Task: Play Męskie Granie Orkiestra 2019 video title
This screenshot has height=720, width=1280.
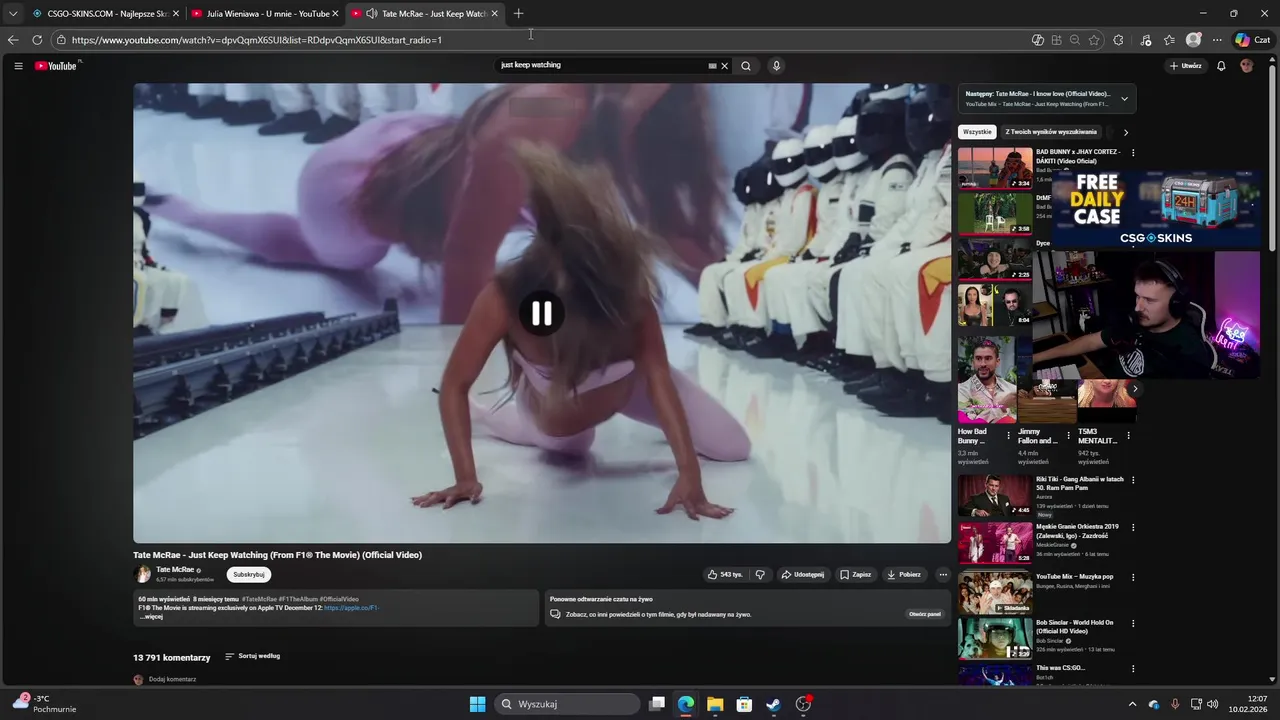Action: point(1077,531)
